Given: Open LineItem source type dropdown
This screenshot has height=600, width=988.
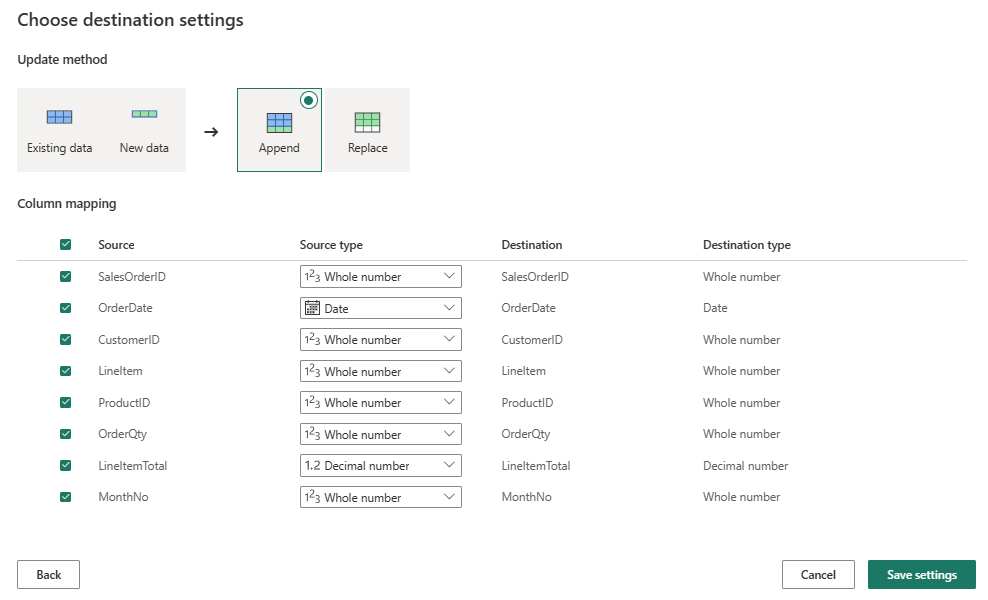Looking at the screenshot, I should [x=381, y=371].
